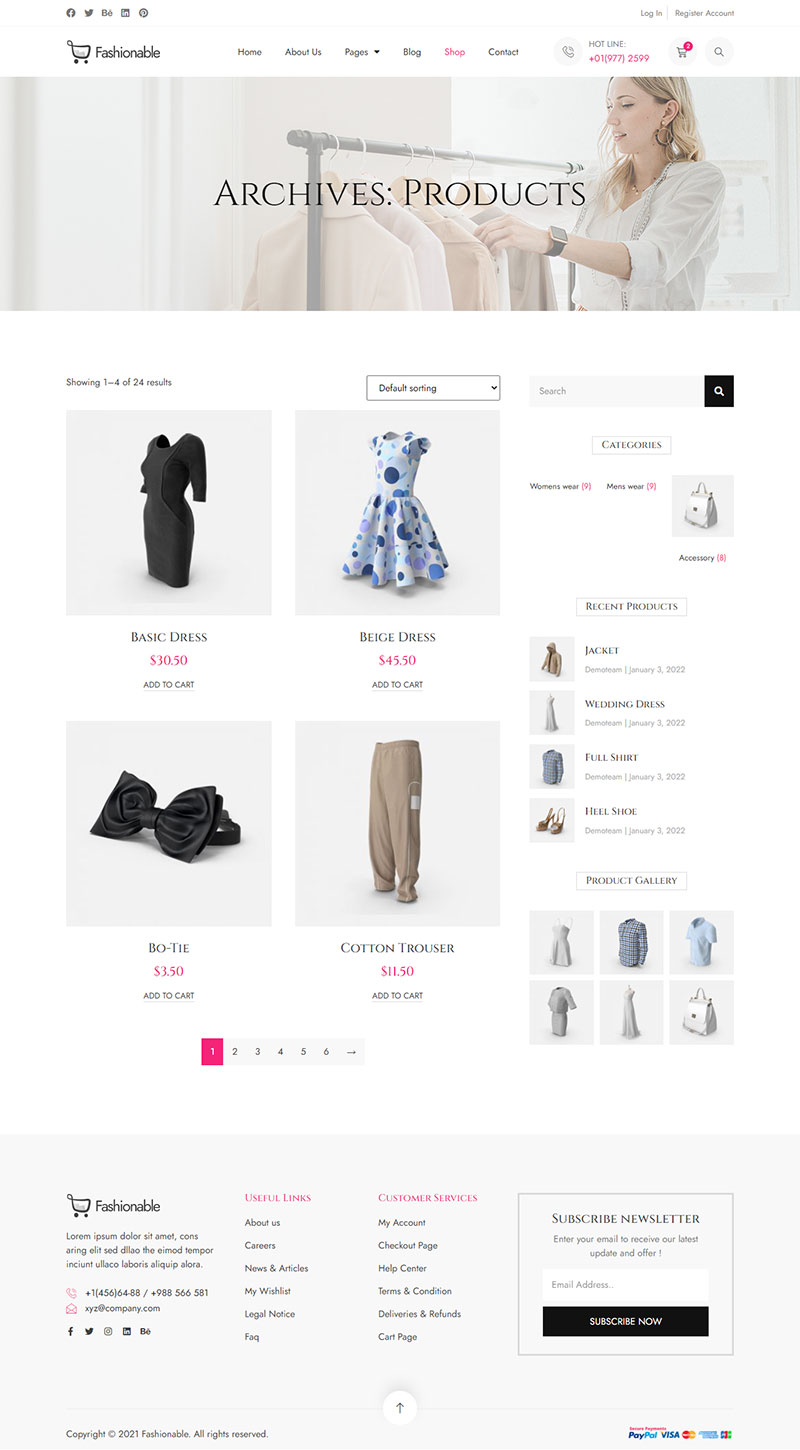
Task: Click the Pinterest icon in top bar
Action: [x=144, y=13]
